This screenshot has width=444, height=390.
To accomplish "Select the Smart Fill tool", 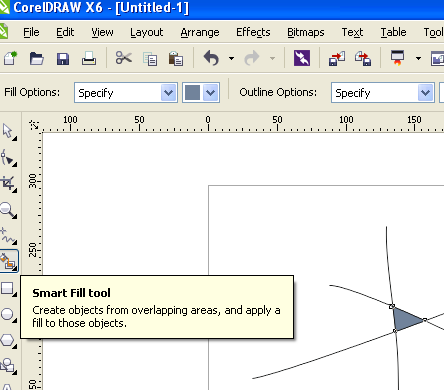I will coord(8,261).
